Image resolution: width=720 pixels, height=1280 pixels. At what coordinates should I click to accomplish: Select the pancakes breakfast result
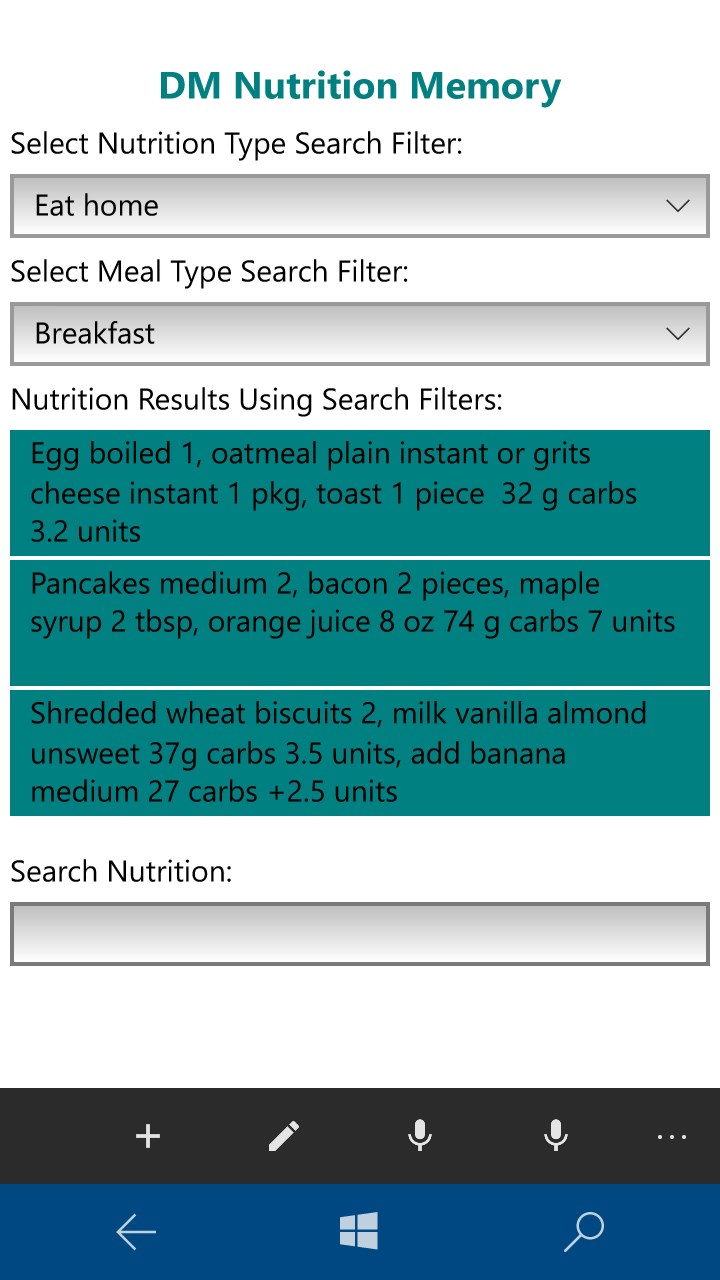[360, 622]
